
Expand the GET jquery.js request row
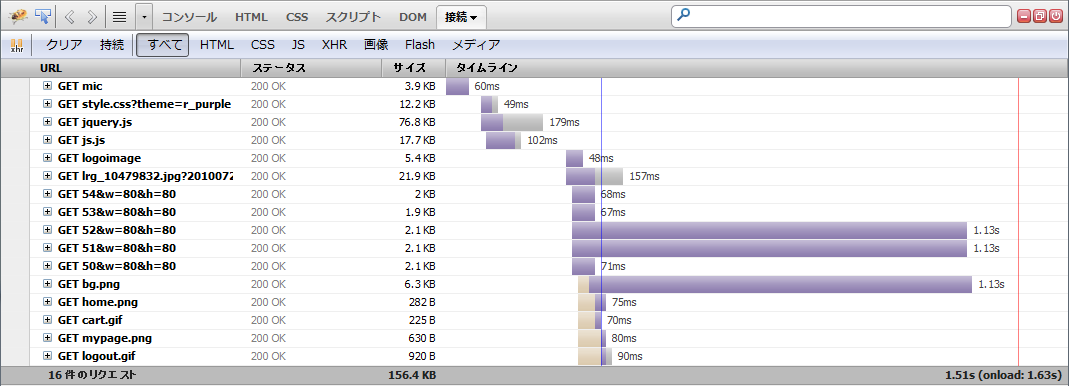(x=48, y=122)
